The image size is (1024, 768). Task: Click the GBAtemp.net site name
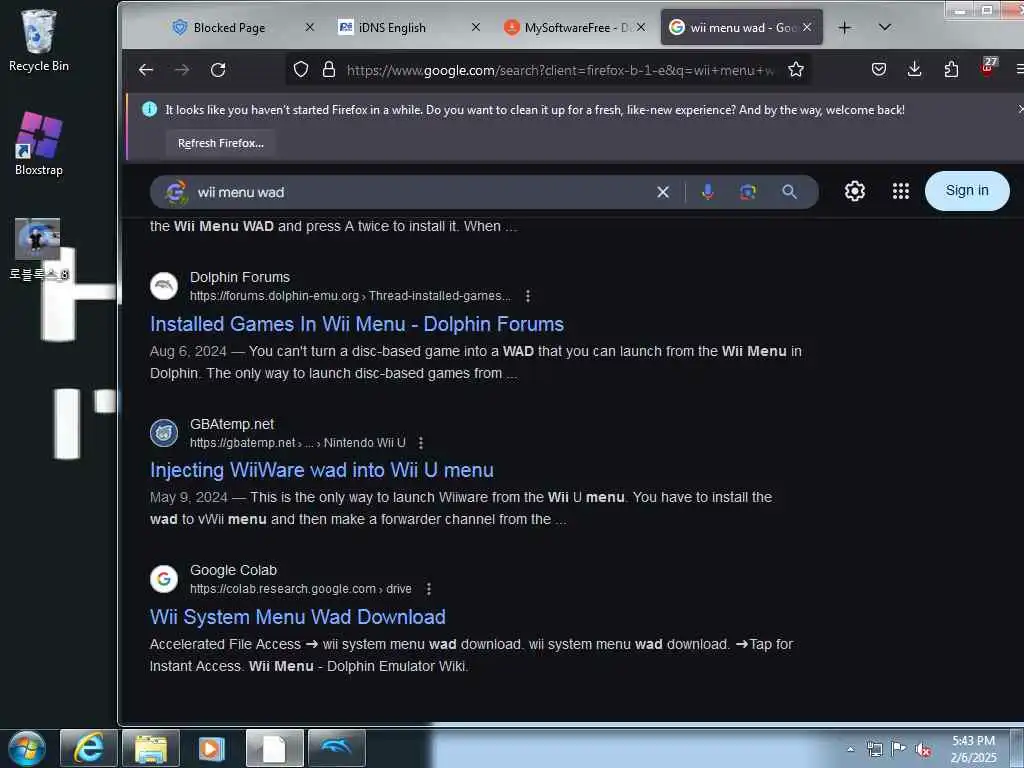click(232, 424)
